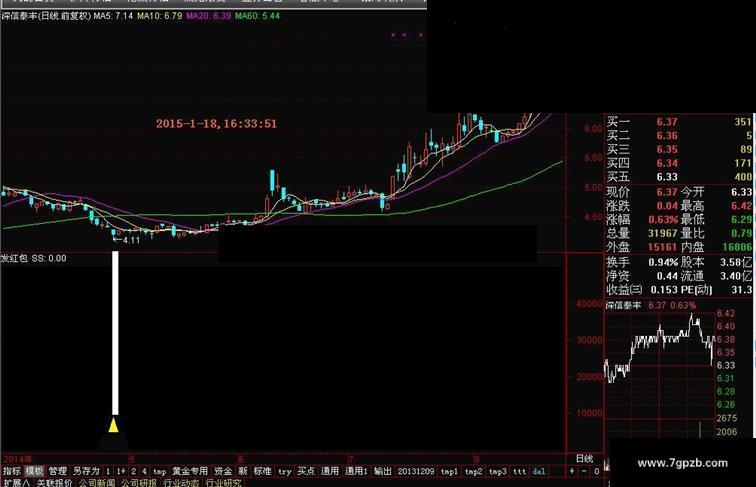Image resolution: width=756 pixels, height=487 pixels.
Task: Open the 指标 tab in bottom bar
Action: coord(12,471)
